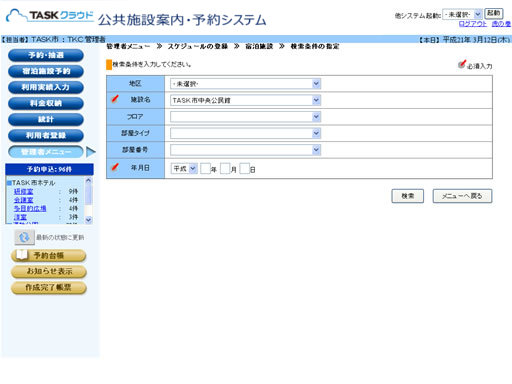The width and height of the screenshot is (512, 384).
Task: Open the 統計 sidebar menu
Action: point(46,119)
